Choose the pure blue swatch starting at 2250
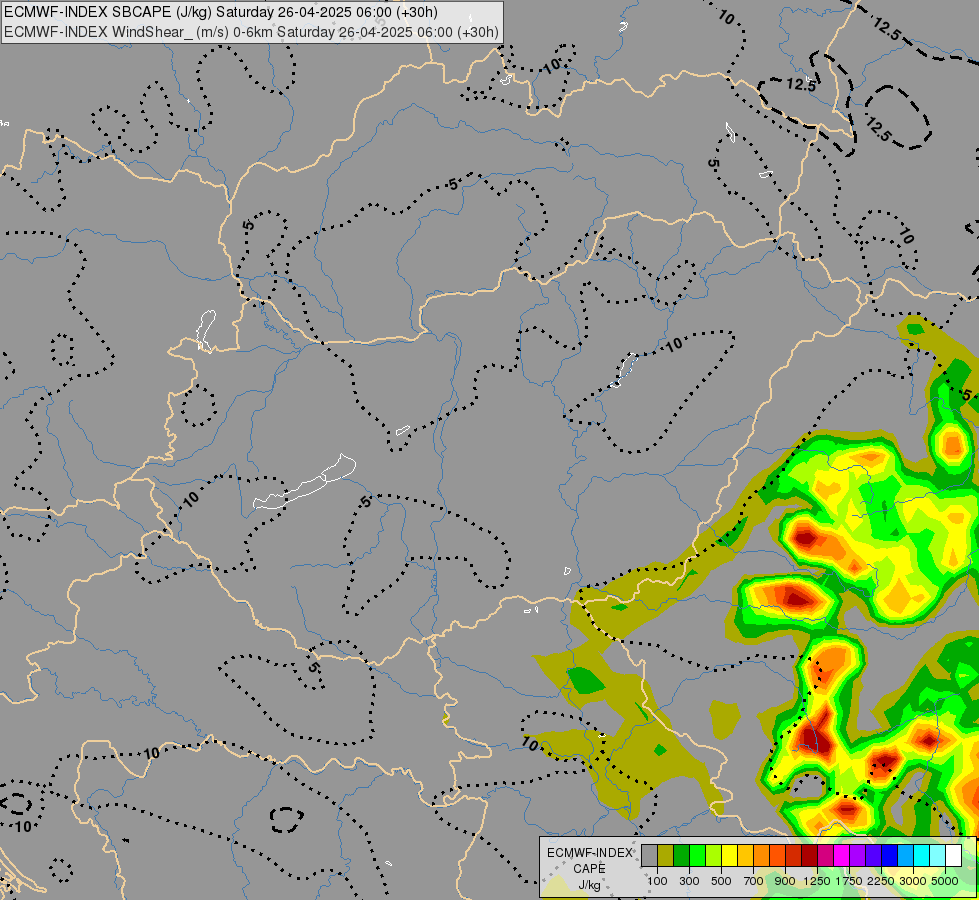The image size is (979, 900). click(x=890, y=856)
